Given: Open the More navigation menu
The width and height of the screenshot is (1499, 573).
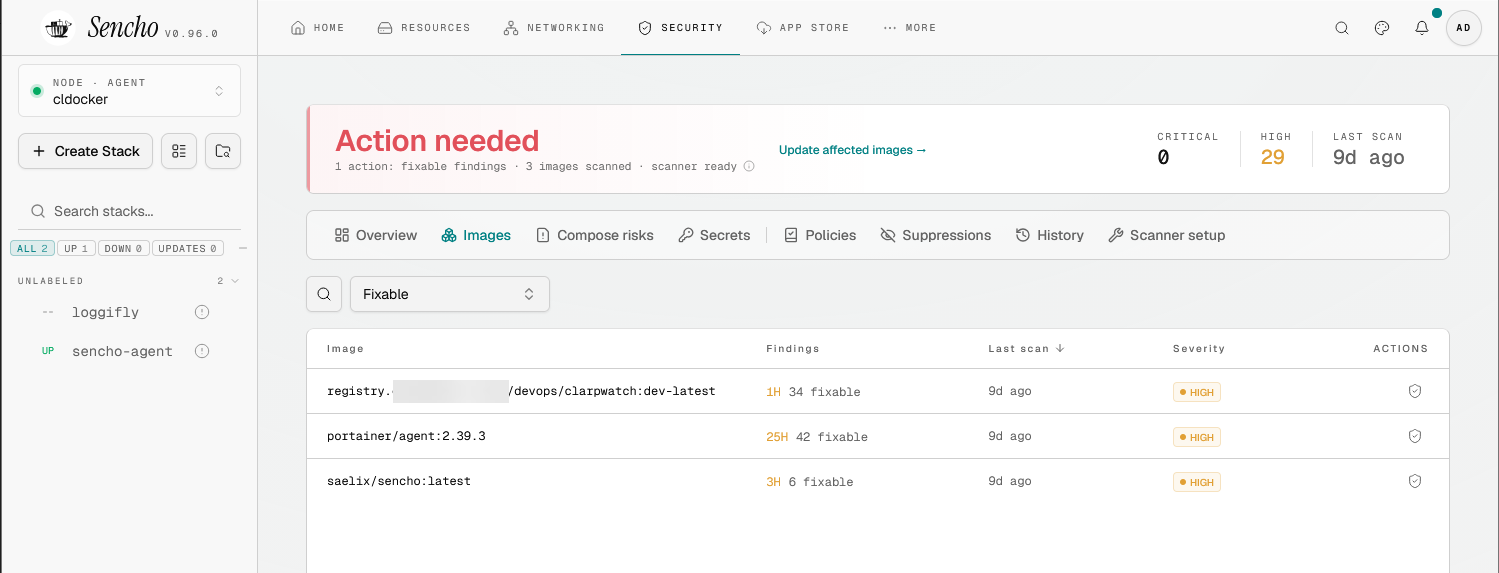Looking at the screenshot, I should point(909,28).
